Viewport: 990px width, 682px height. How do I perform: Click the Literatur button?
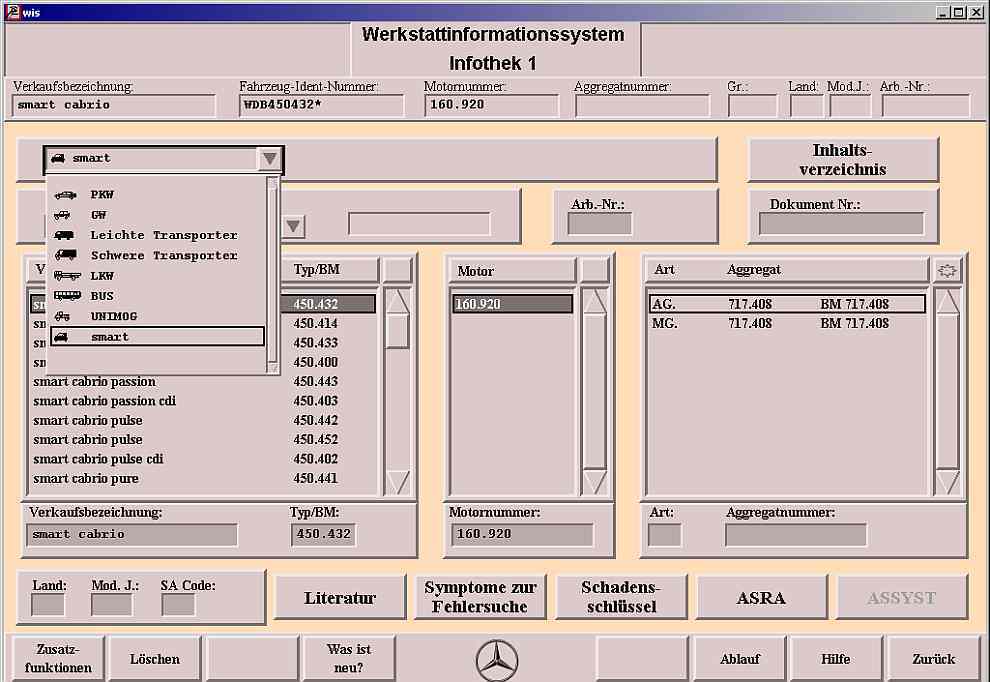(340, 597)
